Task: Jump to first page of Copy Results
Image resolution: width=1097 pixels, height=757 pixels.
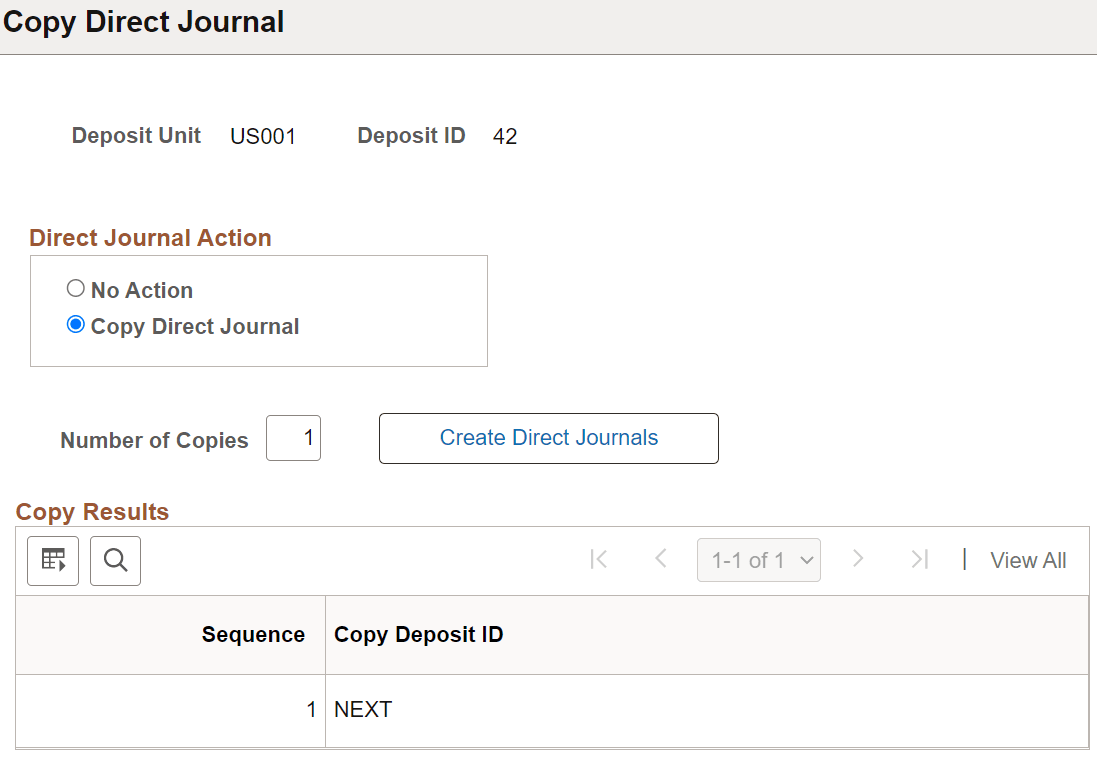Action: [x=599, y=560]
